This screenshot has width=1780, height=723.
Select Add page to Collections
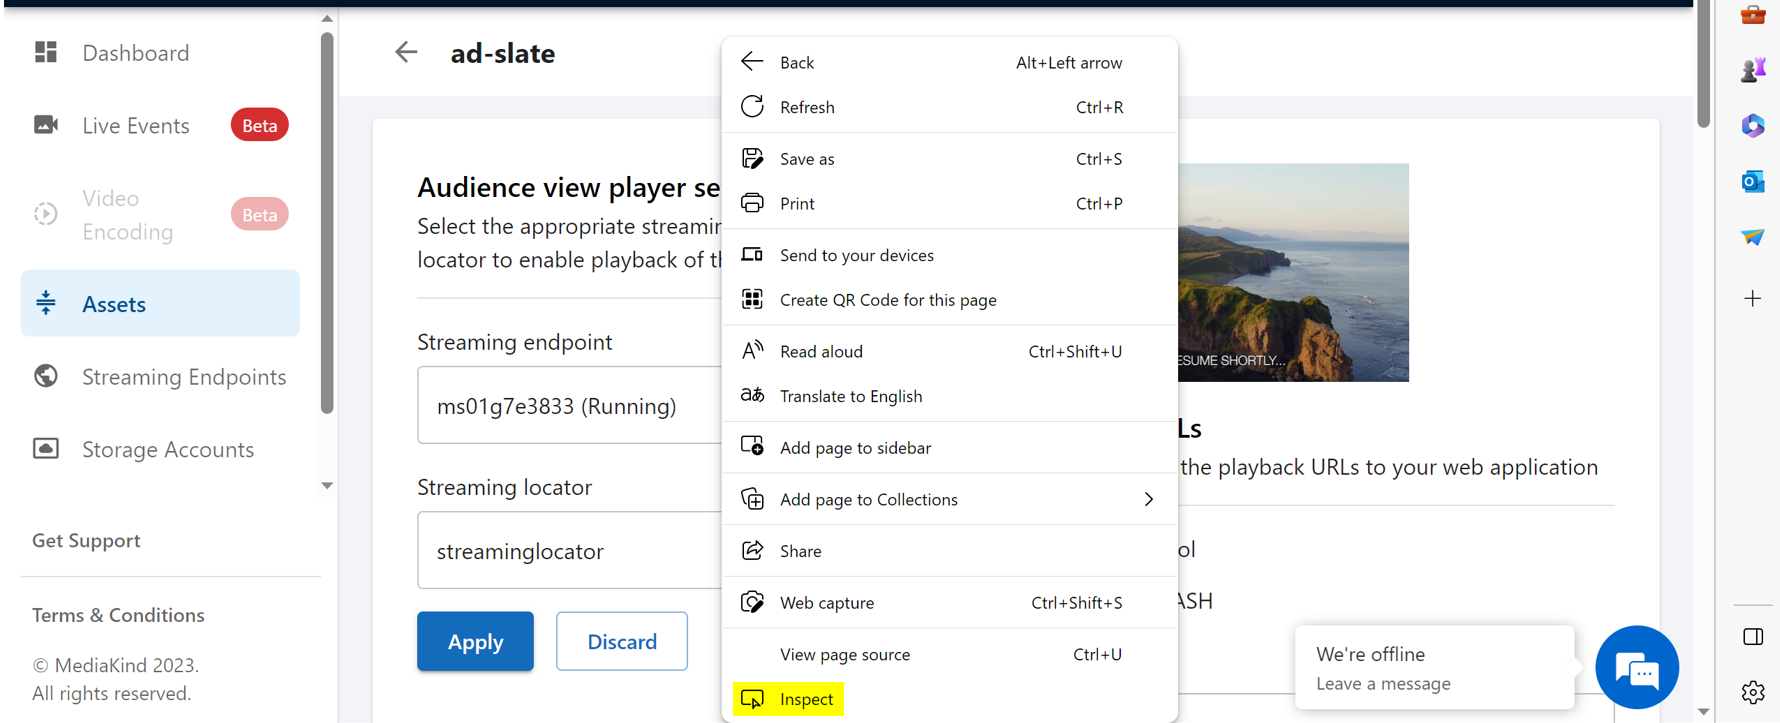pyautogui.click(x=949, y=499)
